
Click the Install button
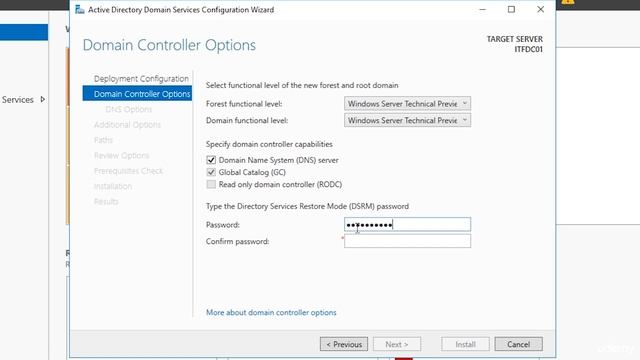tap(465, 344)
